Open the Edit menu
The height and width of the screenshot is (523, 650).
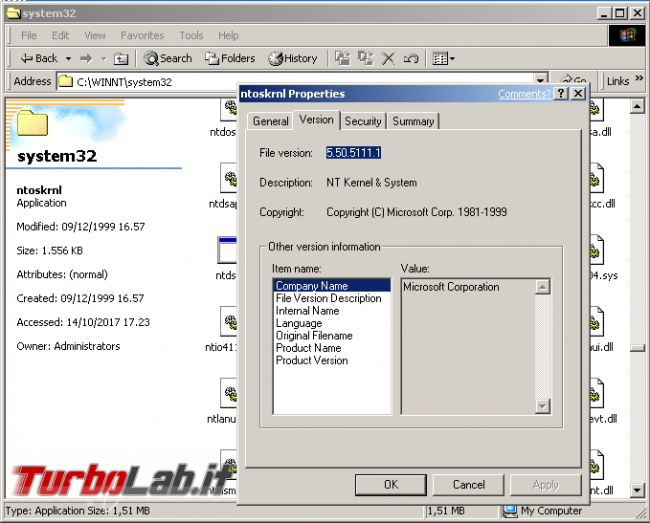(x=60, y=36)
